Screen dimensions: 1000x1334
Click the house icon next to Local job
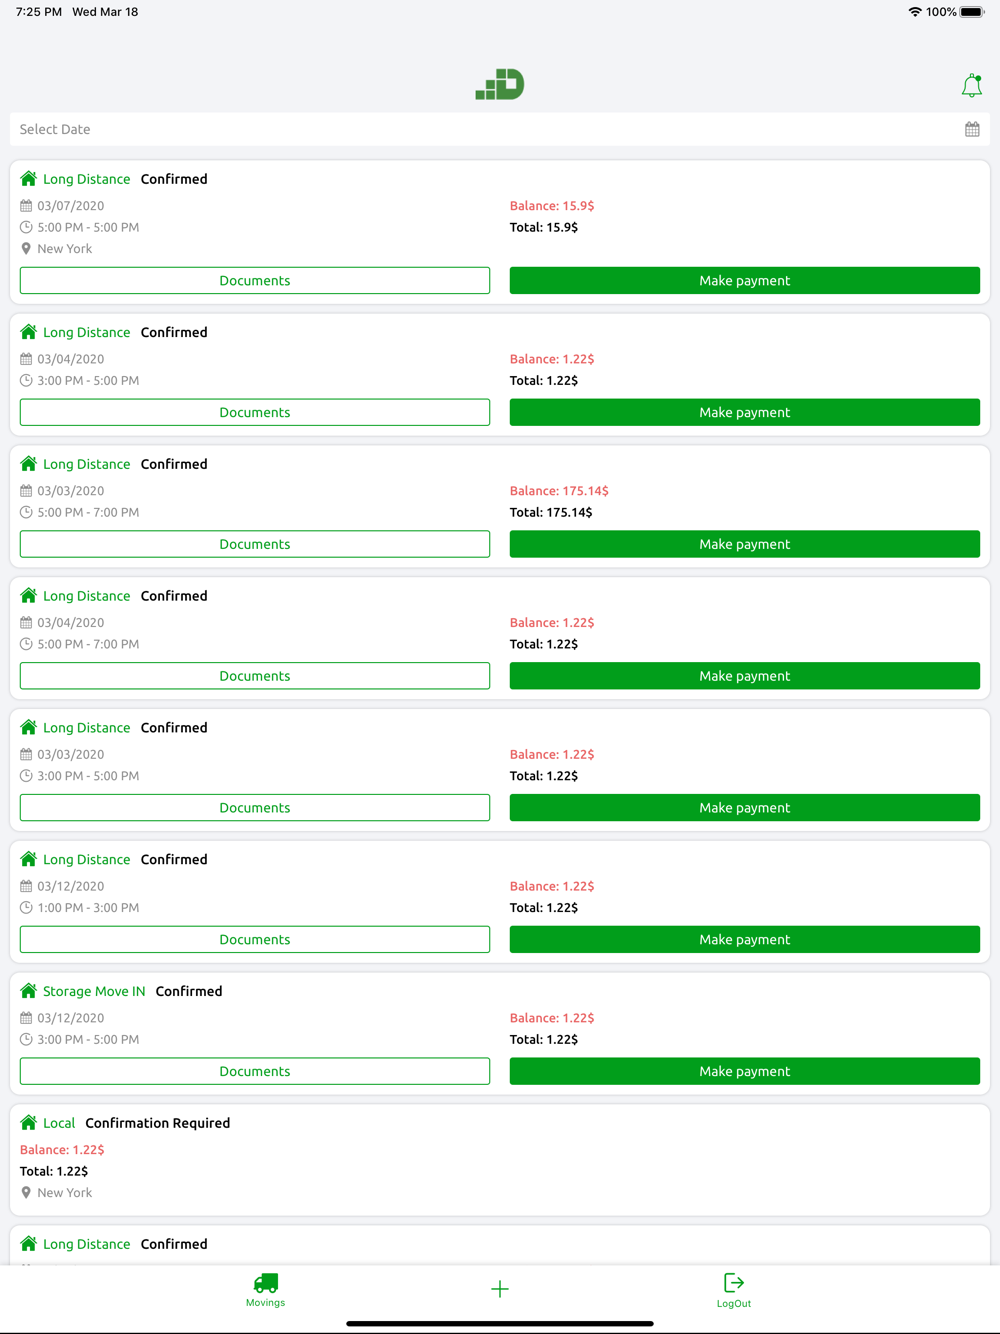(x=29, y=1123)
